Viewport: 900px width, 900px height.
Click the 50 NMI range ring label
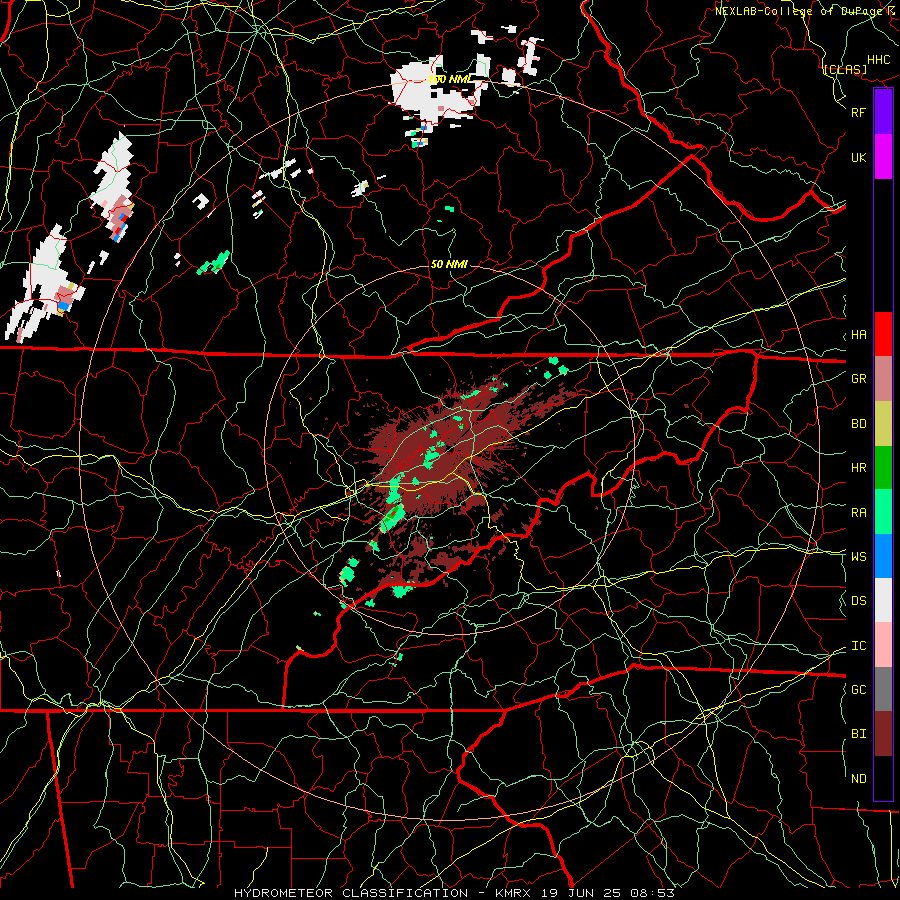[449, 264]
